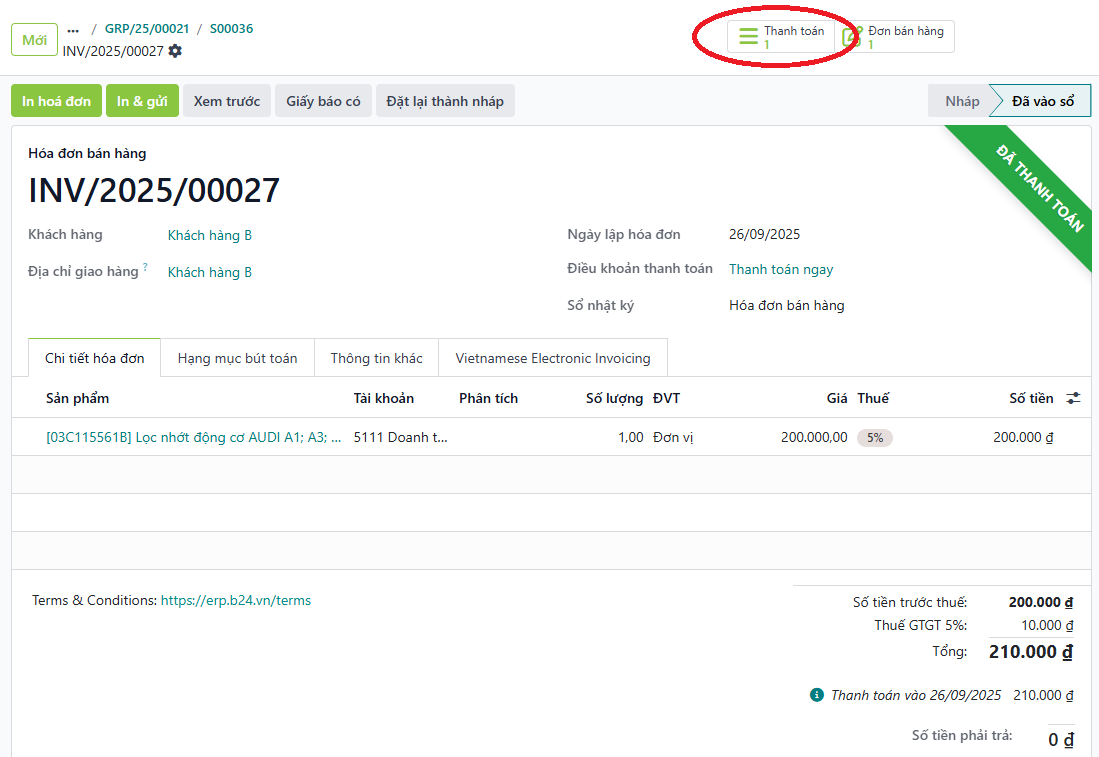Click the column options adjust icon
The image size is (1099, 757).
1073,398
